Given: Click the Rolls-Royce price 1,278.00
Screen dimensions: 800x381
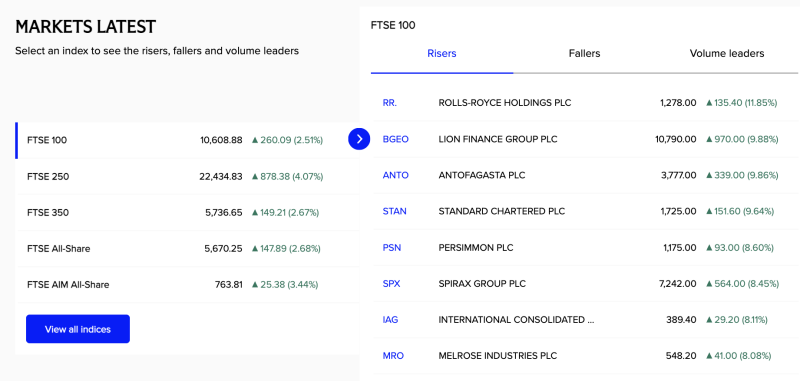Looking at the screenshot, I should click(678, 103).
